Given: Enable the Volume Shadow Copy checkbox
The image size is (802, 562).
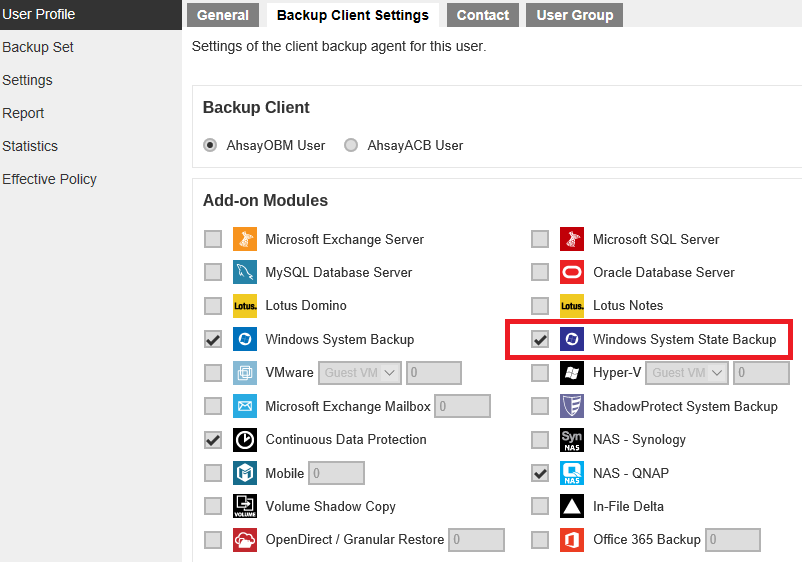Looking at the screenshot, I should tap(213, 506).
